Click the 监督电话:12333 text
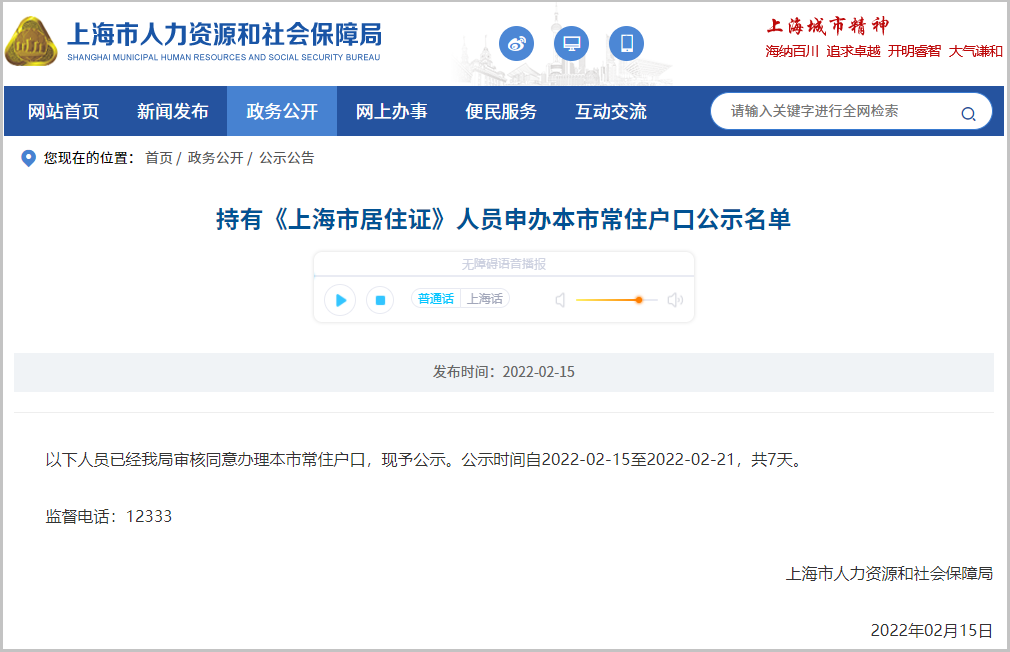This screenshot has height=652, width=1010. [109, 516]
